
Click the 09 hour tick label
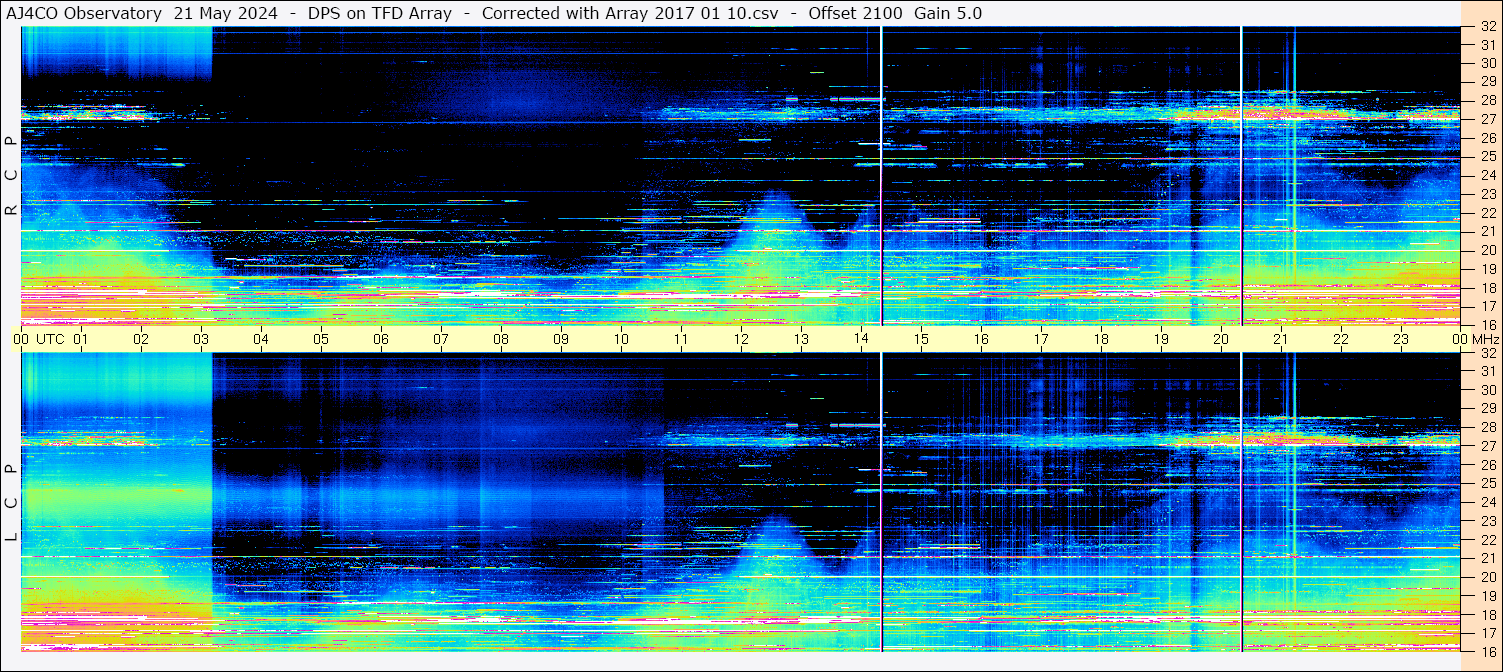click(x=561, y=339)
